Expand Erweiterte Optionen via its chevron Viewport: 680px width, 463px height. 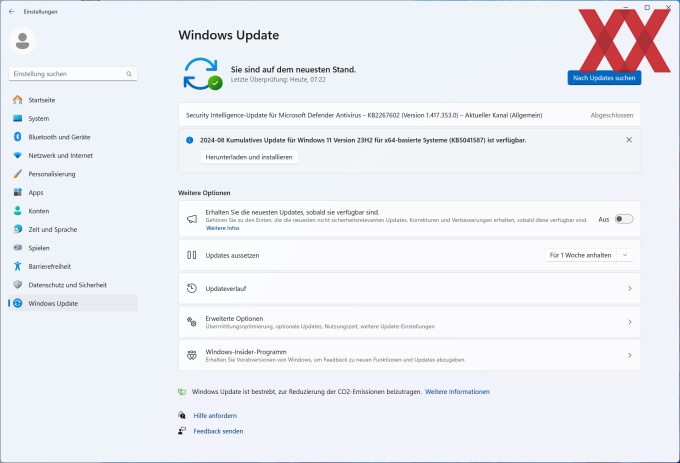(630, 322)
